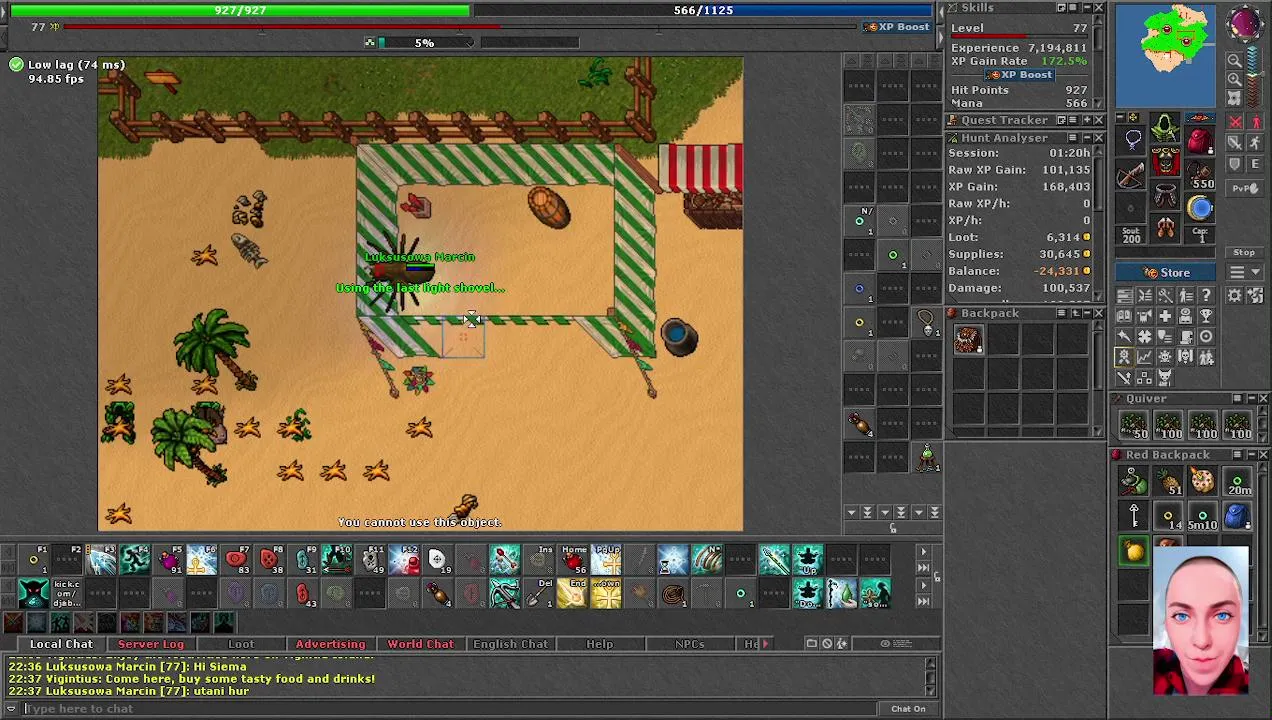
Task: Select the blue ring equipment slot
Action: pos(1199,207)
